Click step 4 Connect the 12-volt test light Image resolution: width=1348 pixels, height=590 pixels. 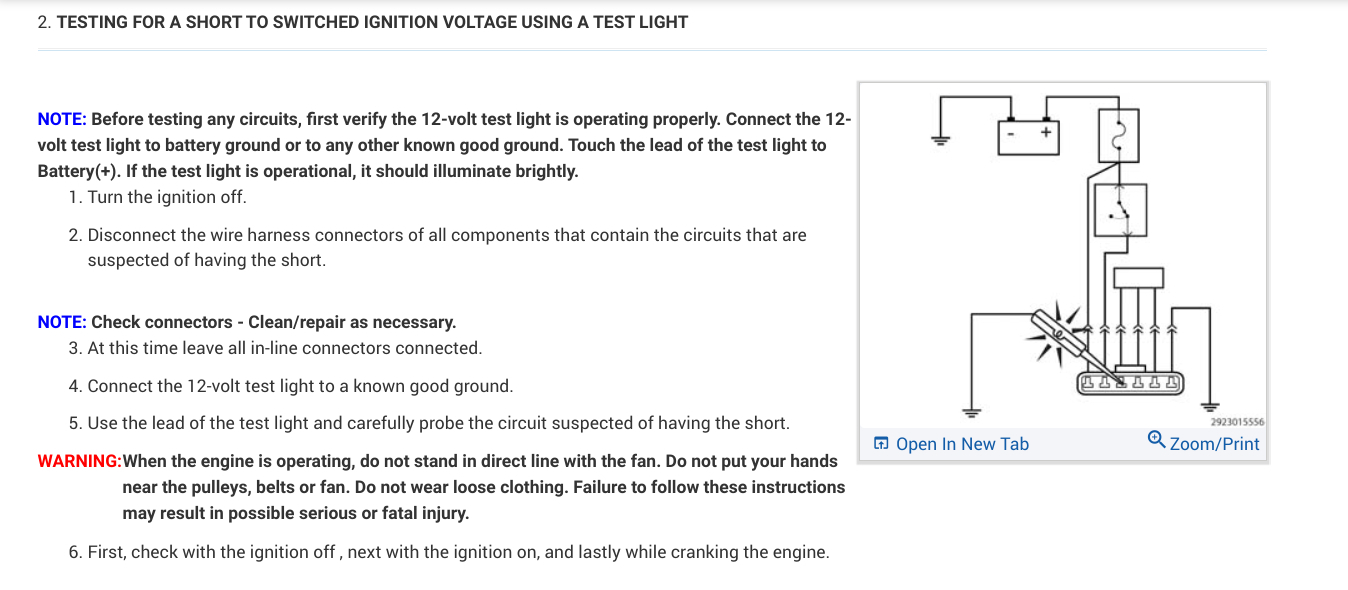[x=300, y=386]
